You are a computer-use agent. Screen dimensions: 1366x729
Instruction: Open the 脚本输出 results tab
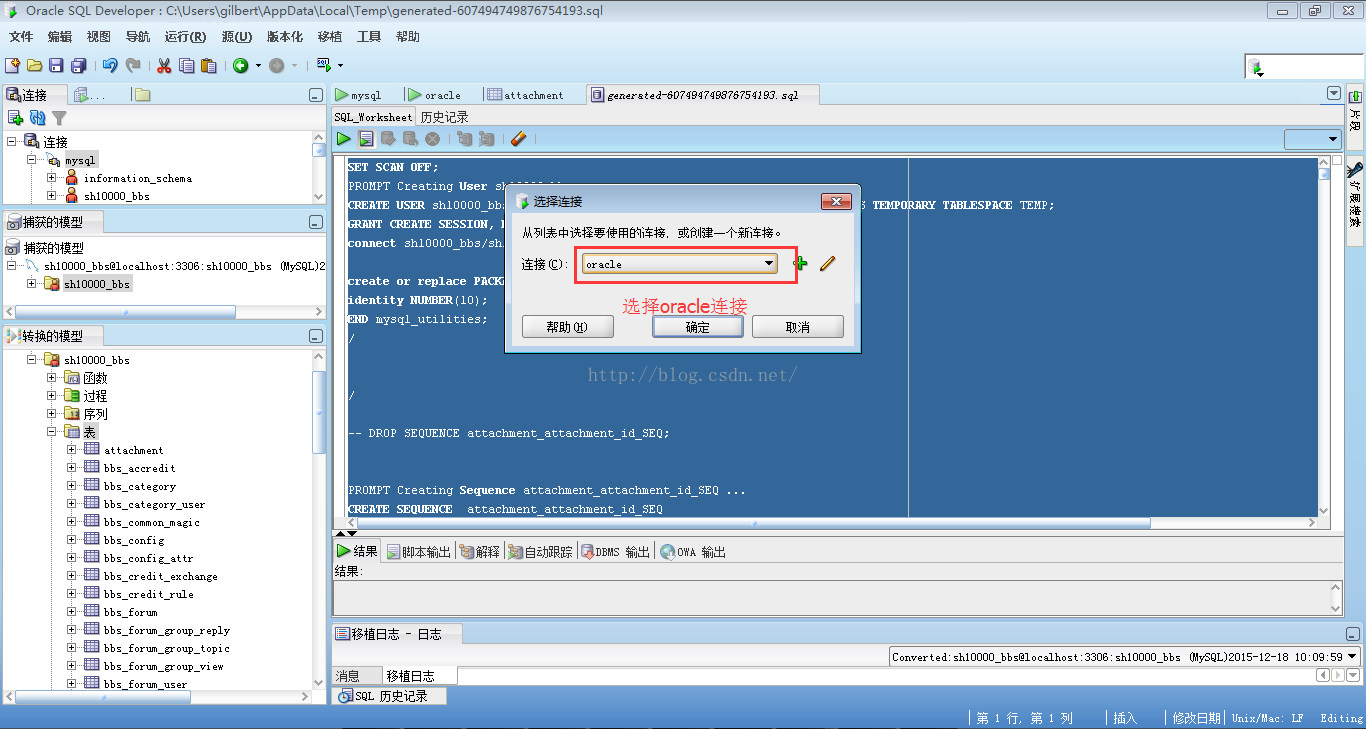(x=418, y=551)
